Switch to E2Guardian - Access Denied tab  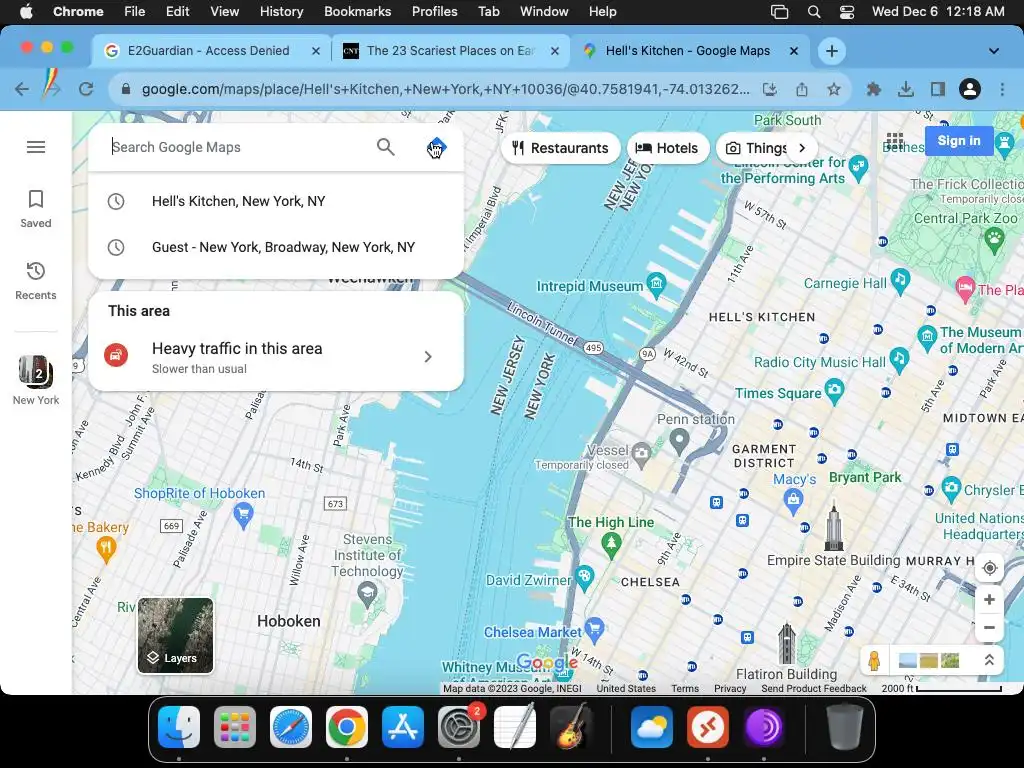[208, 51]
